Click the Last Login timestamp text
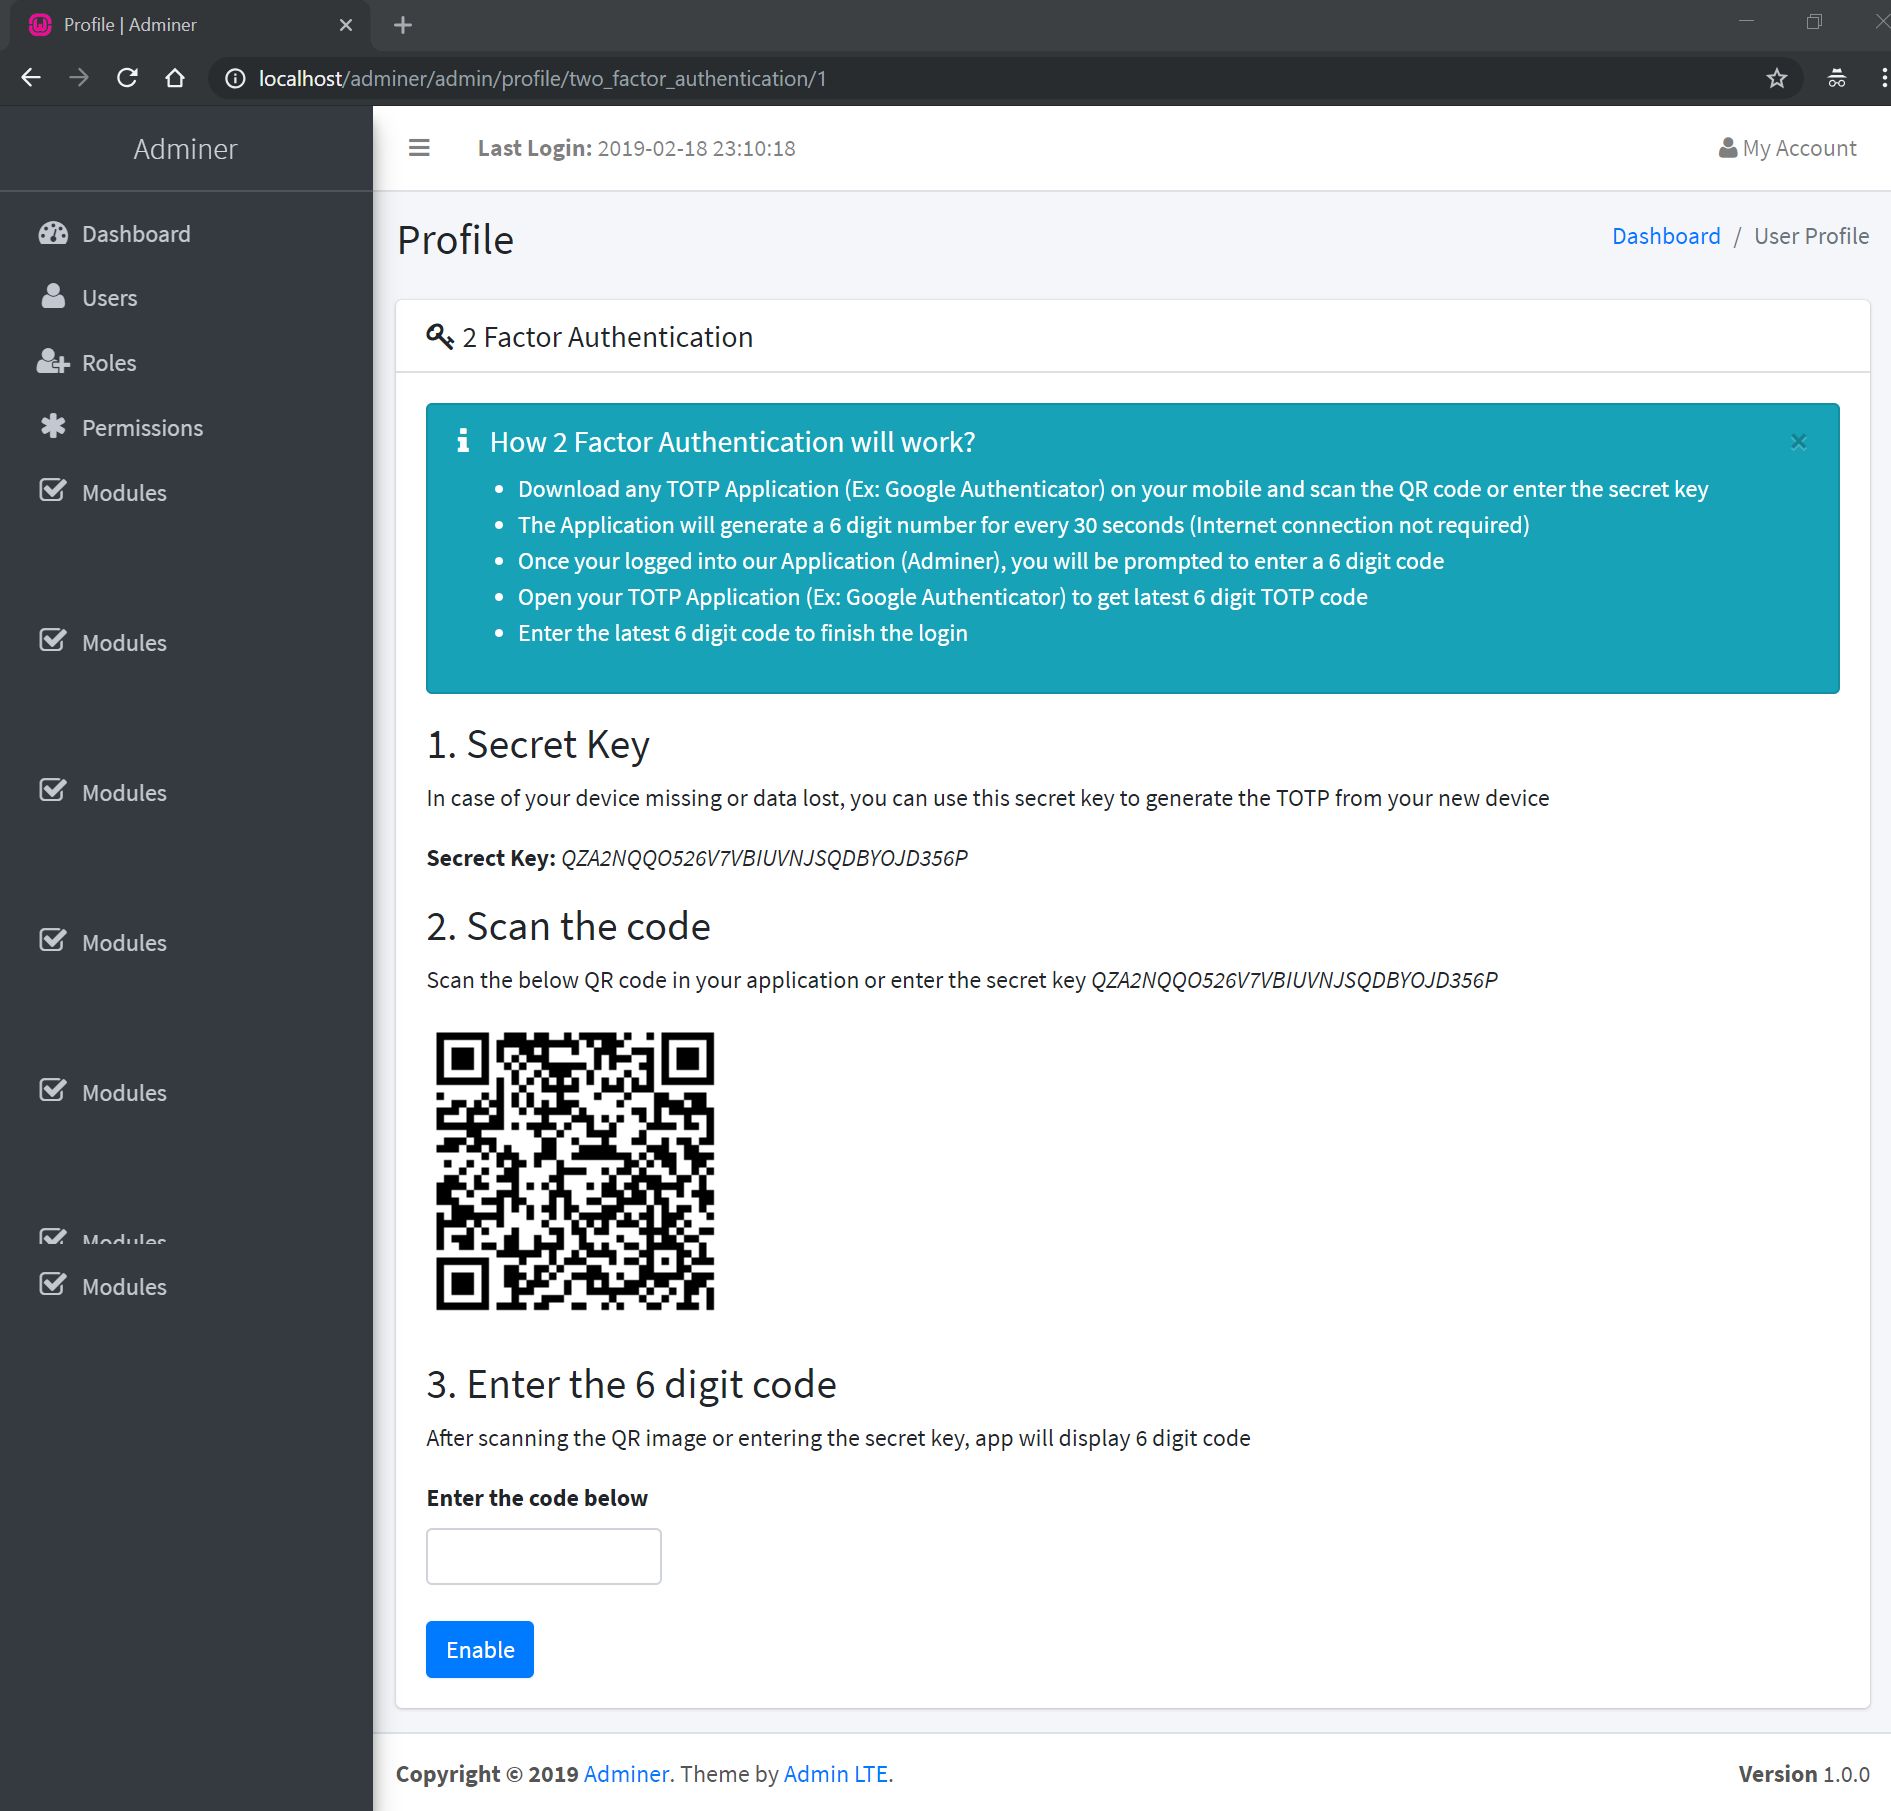This screenshot has width=1891, height=1811. click(x=696, y=148)
